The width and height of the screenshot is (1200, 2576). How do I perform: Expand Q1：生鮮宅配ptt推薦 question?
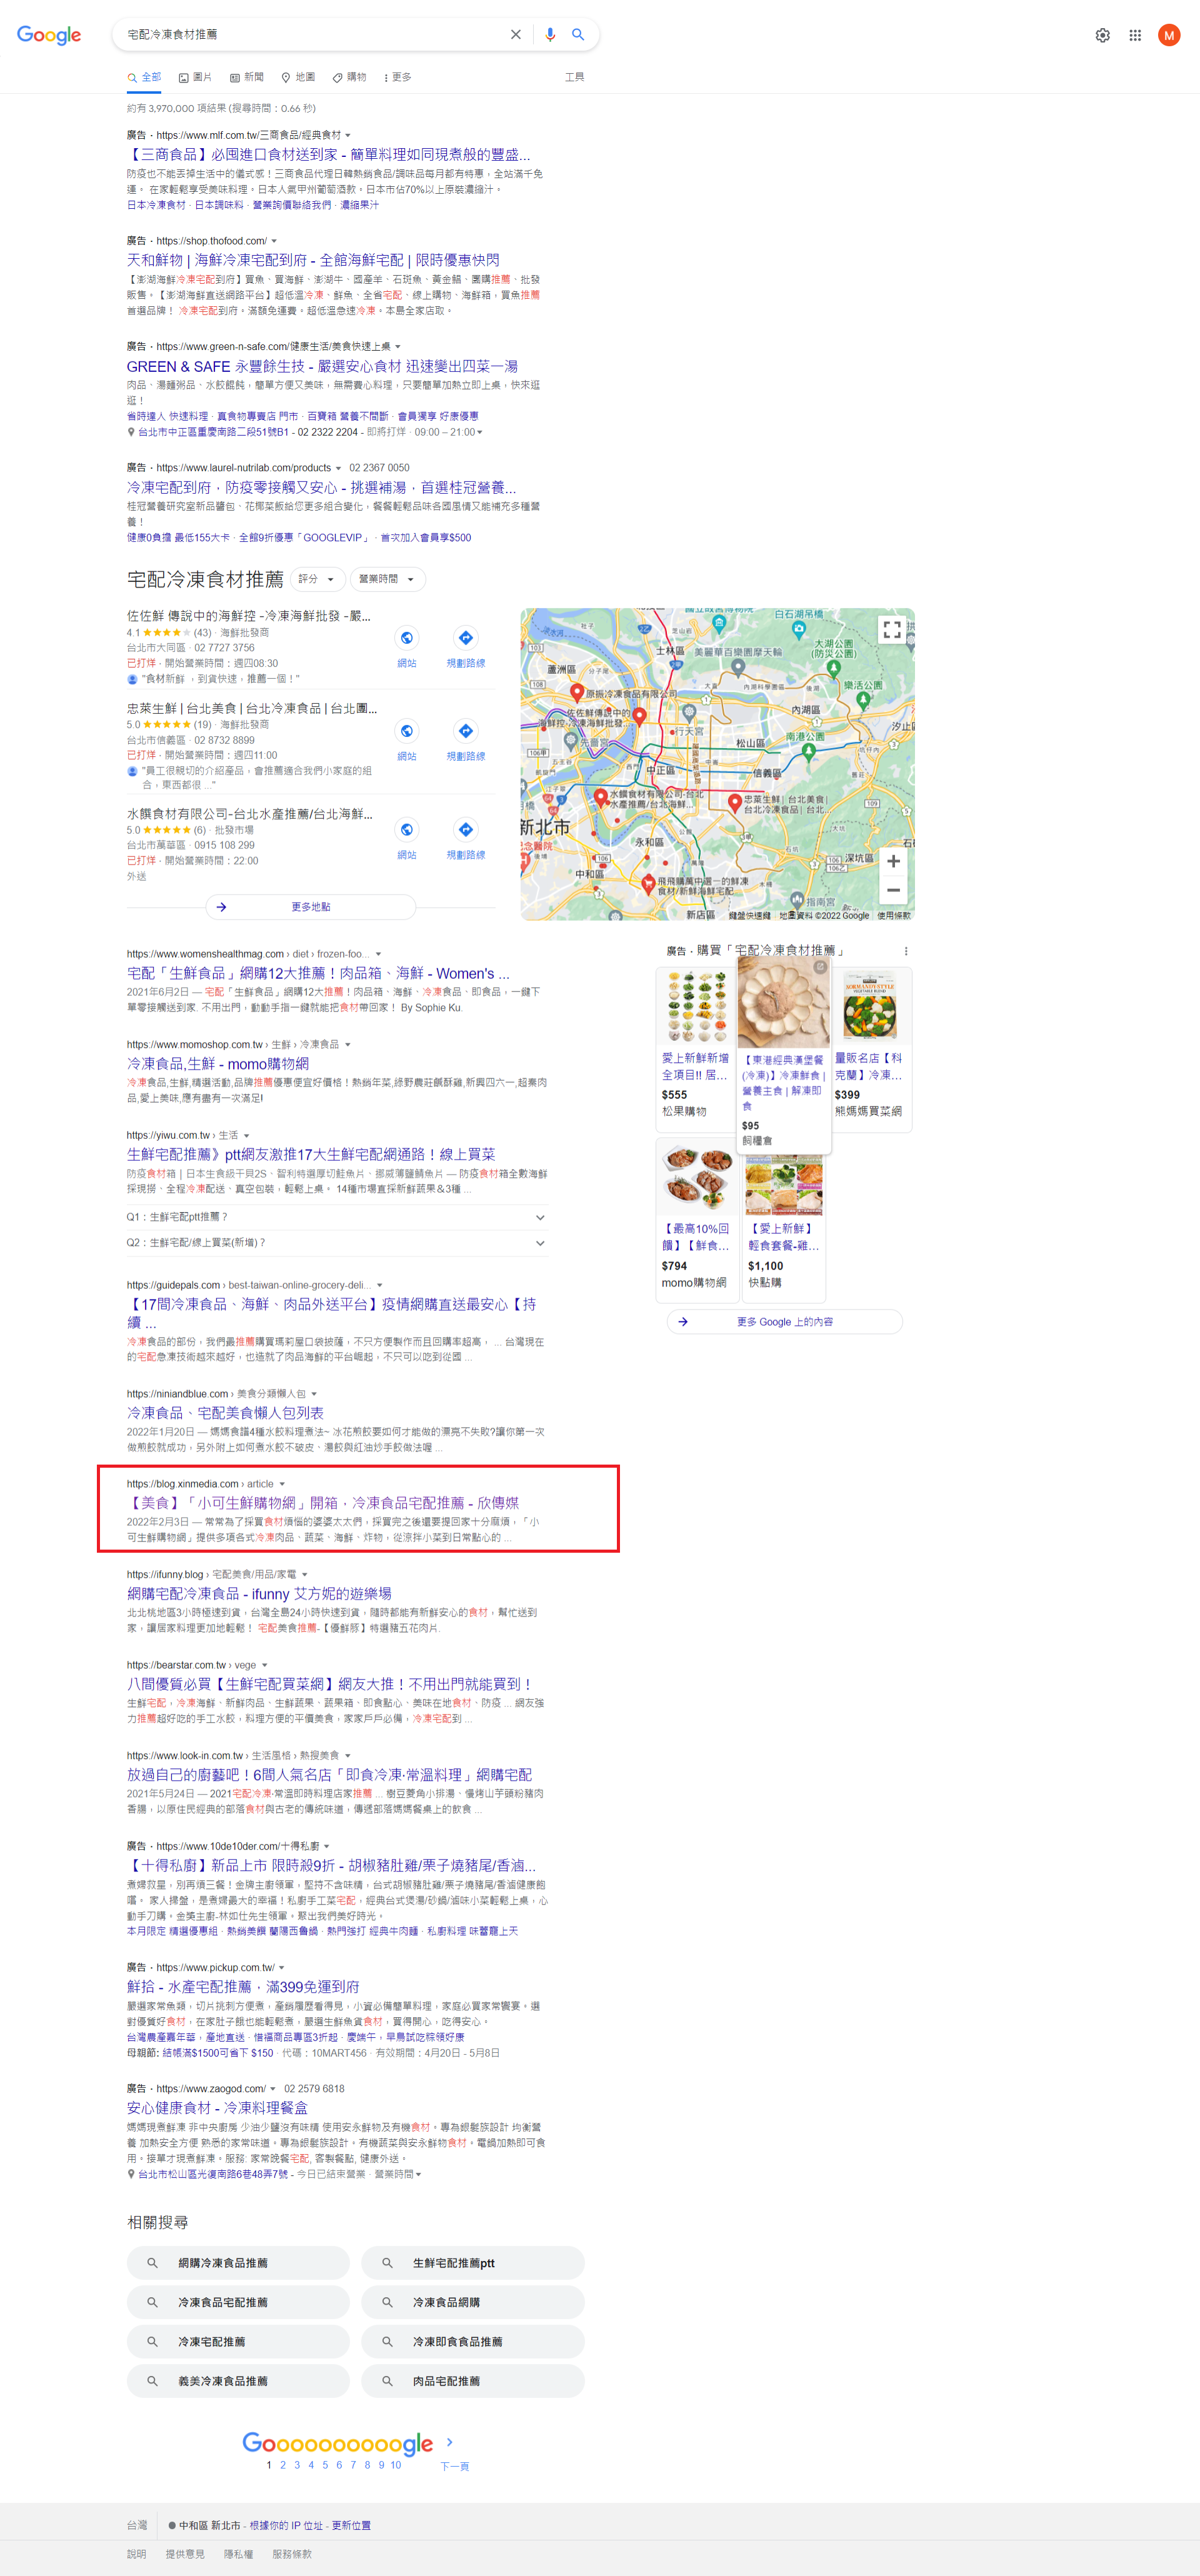pyautogui.click(x=337, y=1217)
